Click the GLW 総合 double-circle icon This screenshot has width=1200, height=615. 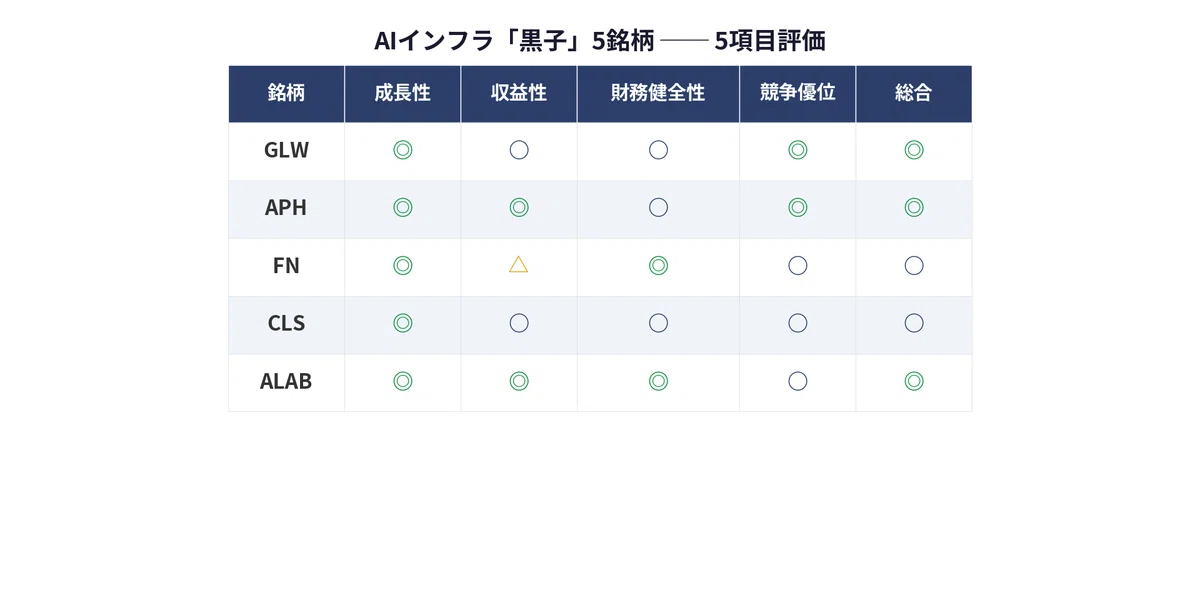click(x=914, y=150)
